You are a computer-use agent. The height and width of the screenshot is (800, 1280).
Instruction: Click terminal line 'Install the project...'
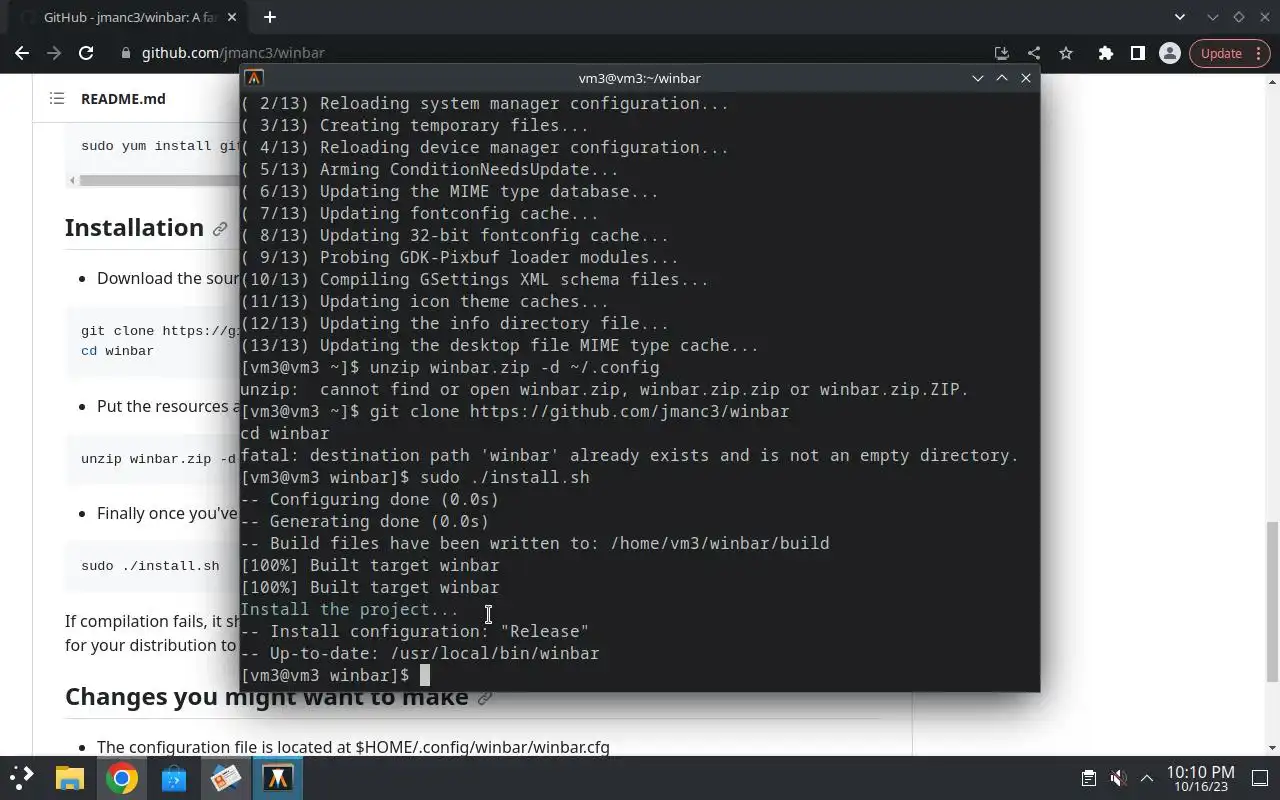[350, 609]
